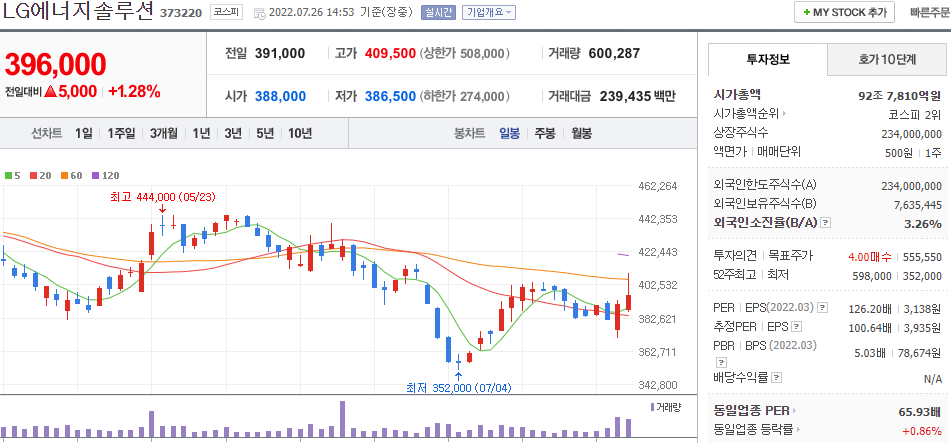The height and width of the screenshot is (443, 951).
Task: Click the current price 396,000
Action: [x=55, y=64]
